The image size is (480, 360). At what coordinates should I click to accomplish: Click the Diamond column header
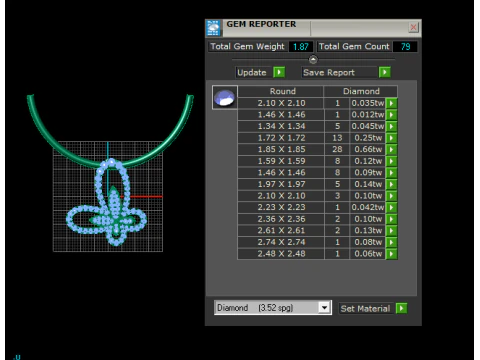pos(361,91)
